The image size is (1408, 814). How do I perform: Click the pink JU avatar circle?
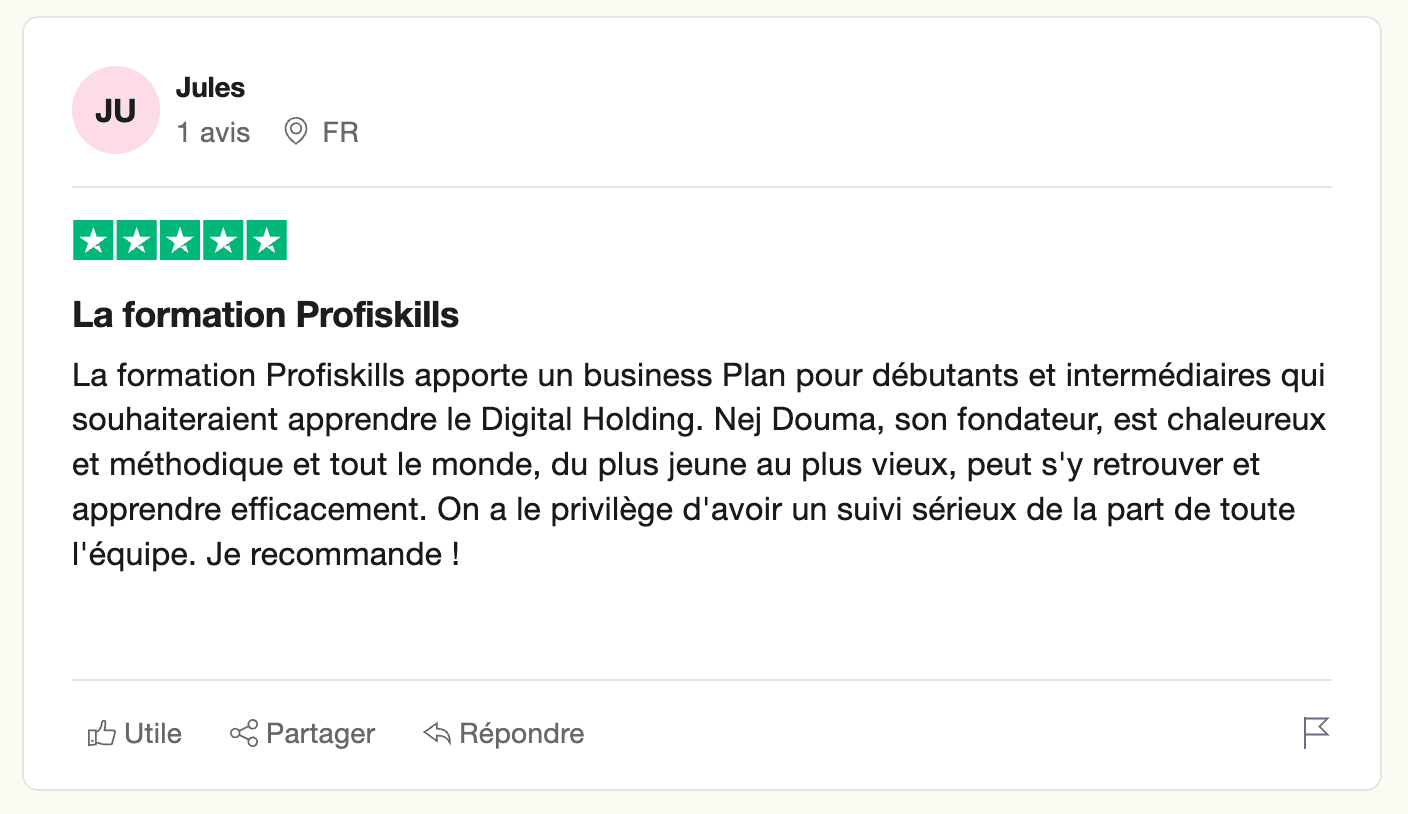click(x=116, y=110)
